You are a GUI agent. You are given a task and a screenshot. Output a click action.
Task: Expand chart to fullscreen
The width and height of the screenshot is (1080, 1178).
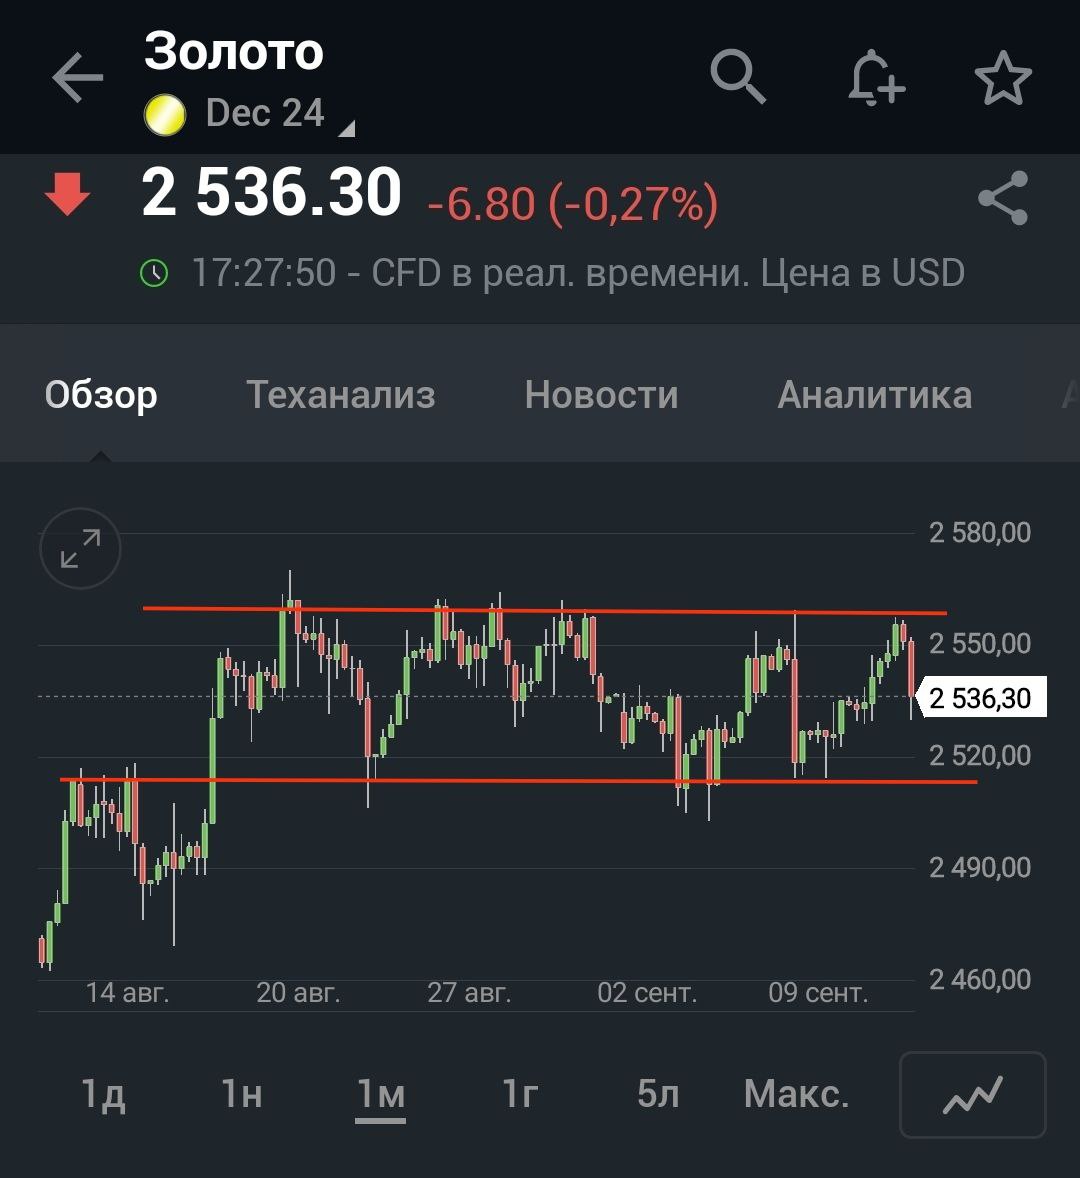pos(80,549)
